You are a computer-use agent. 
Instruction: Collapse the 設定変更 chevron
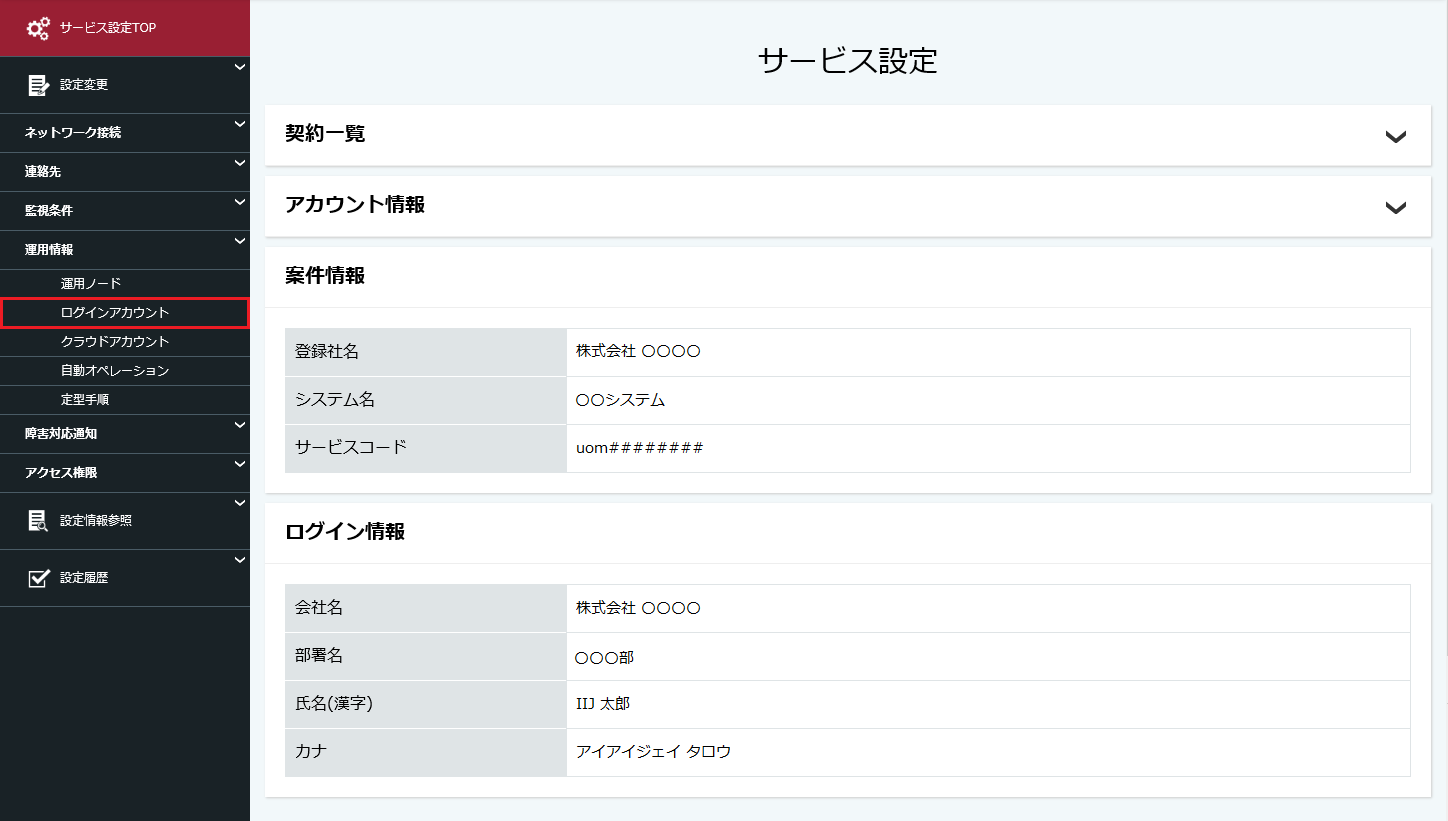[239, 67]
